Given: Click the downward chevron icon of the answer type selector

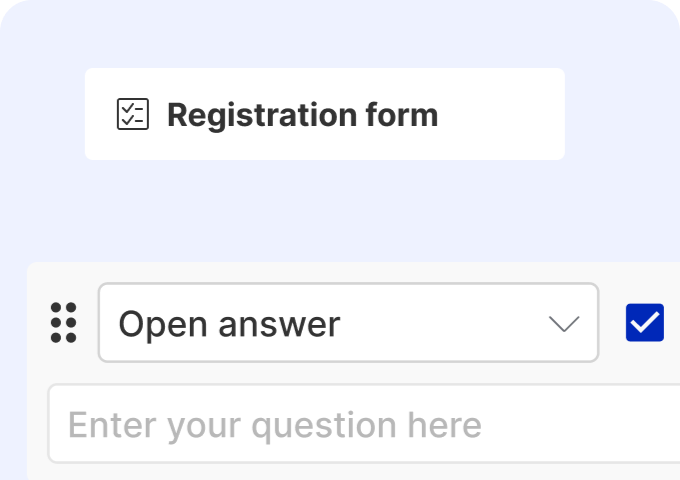Looking at the screenshot, I should point(564,323).
